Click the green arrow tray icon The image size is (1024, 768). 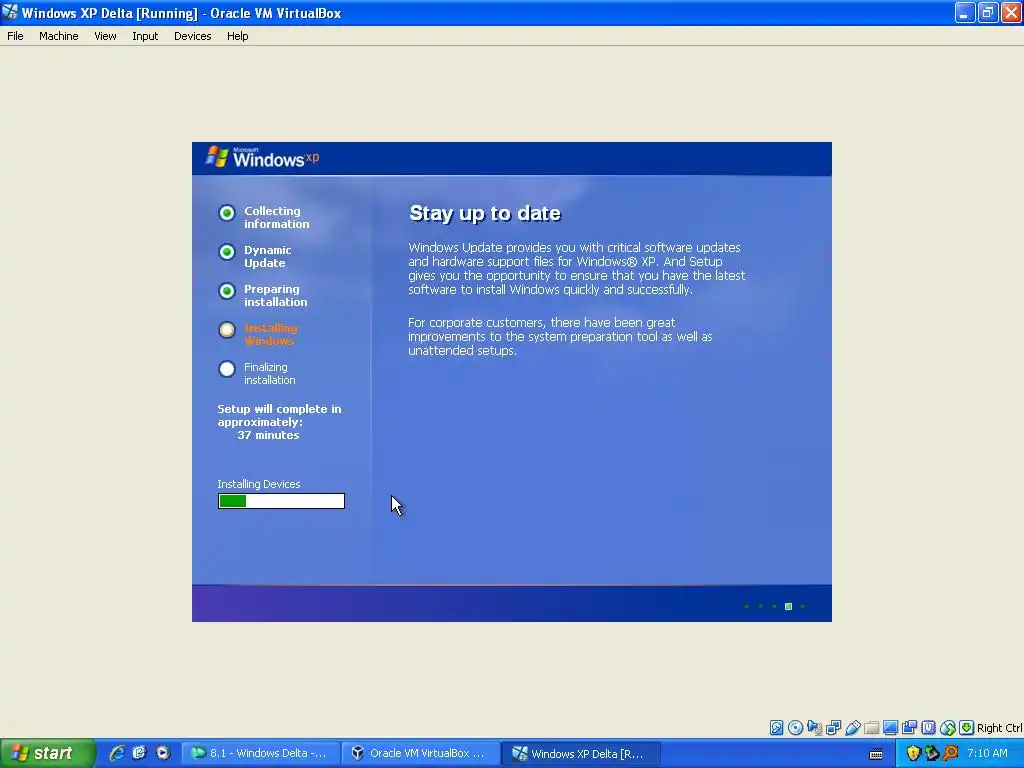[x=931, y=754]
